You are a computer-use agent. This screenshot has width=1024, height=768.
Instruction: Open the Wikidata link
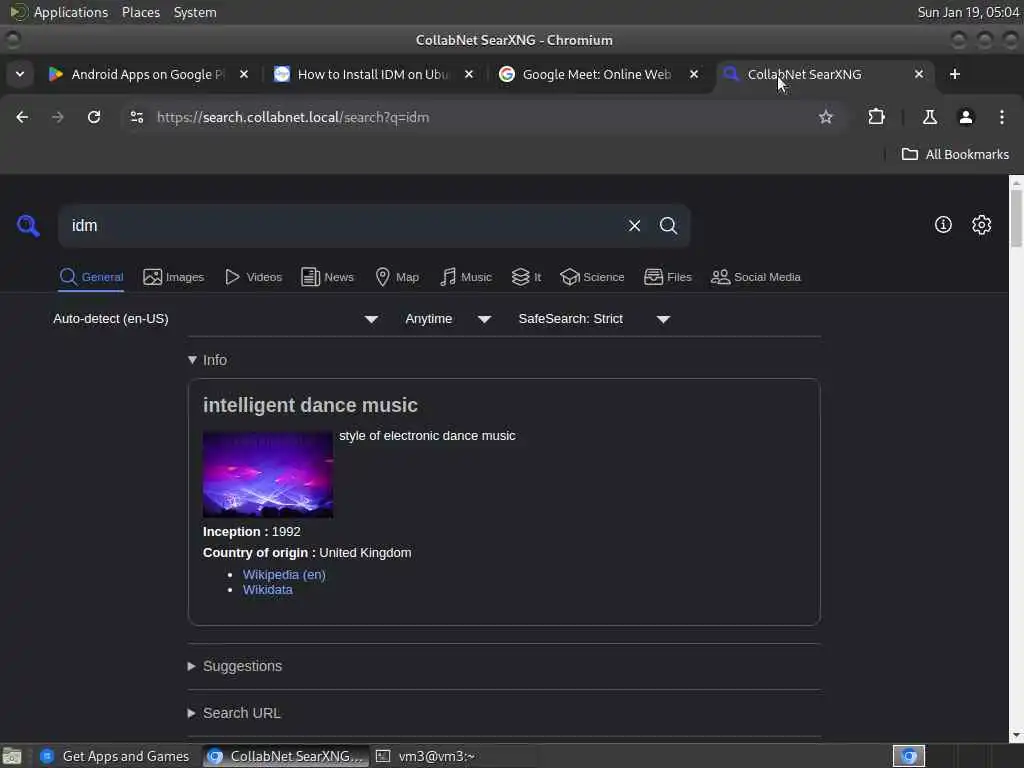pyautogui.click(x=268, y=590)
